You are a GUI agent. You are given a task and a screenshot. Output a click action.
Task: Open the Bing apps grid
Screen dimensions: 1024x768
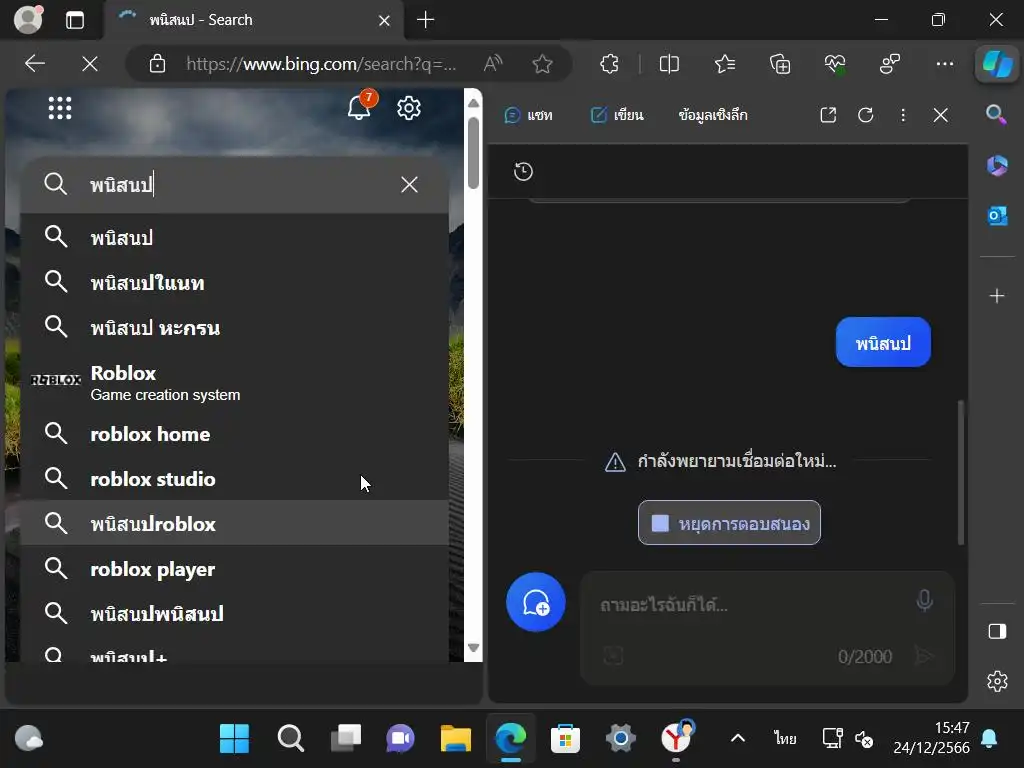60,108
